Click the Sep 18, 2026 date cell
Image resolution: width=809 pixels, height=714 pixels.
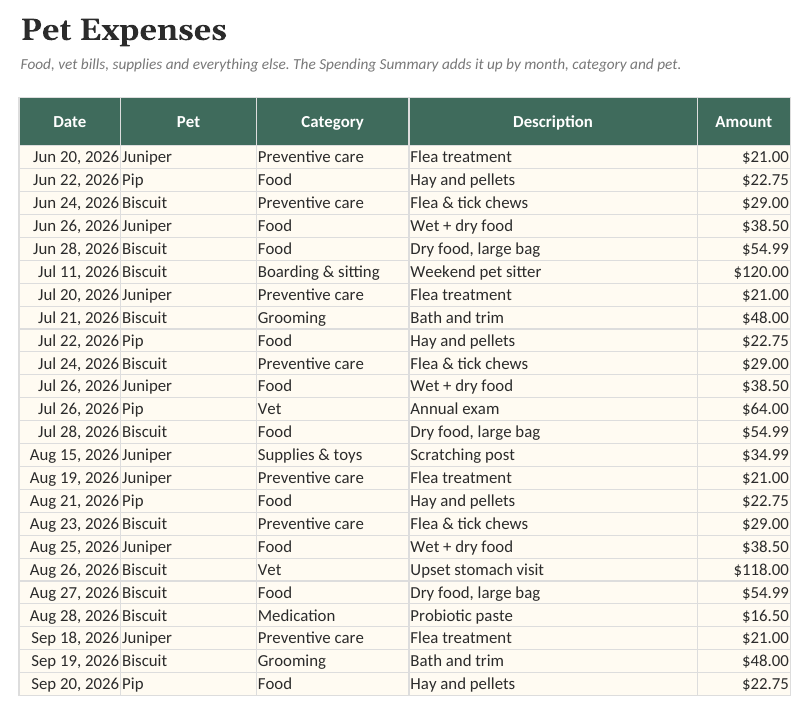coord(70,638)
